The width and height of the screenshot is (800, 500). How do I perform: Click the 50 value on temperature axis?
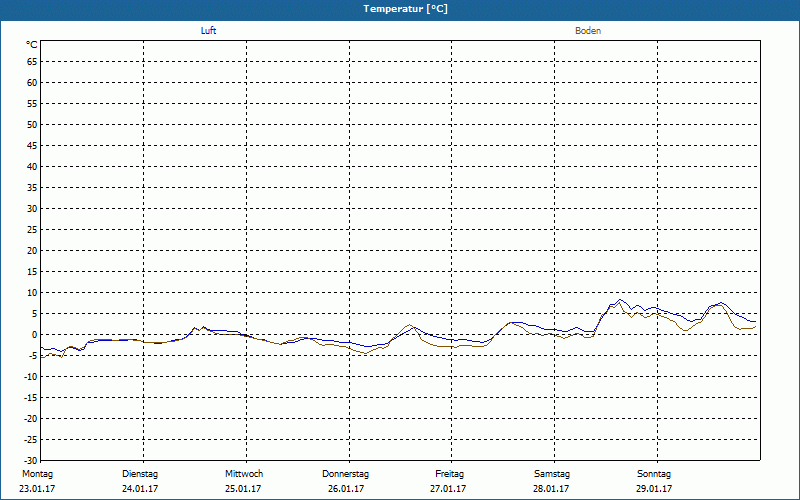tap(32, 124)
